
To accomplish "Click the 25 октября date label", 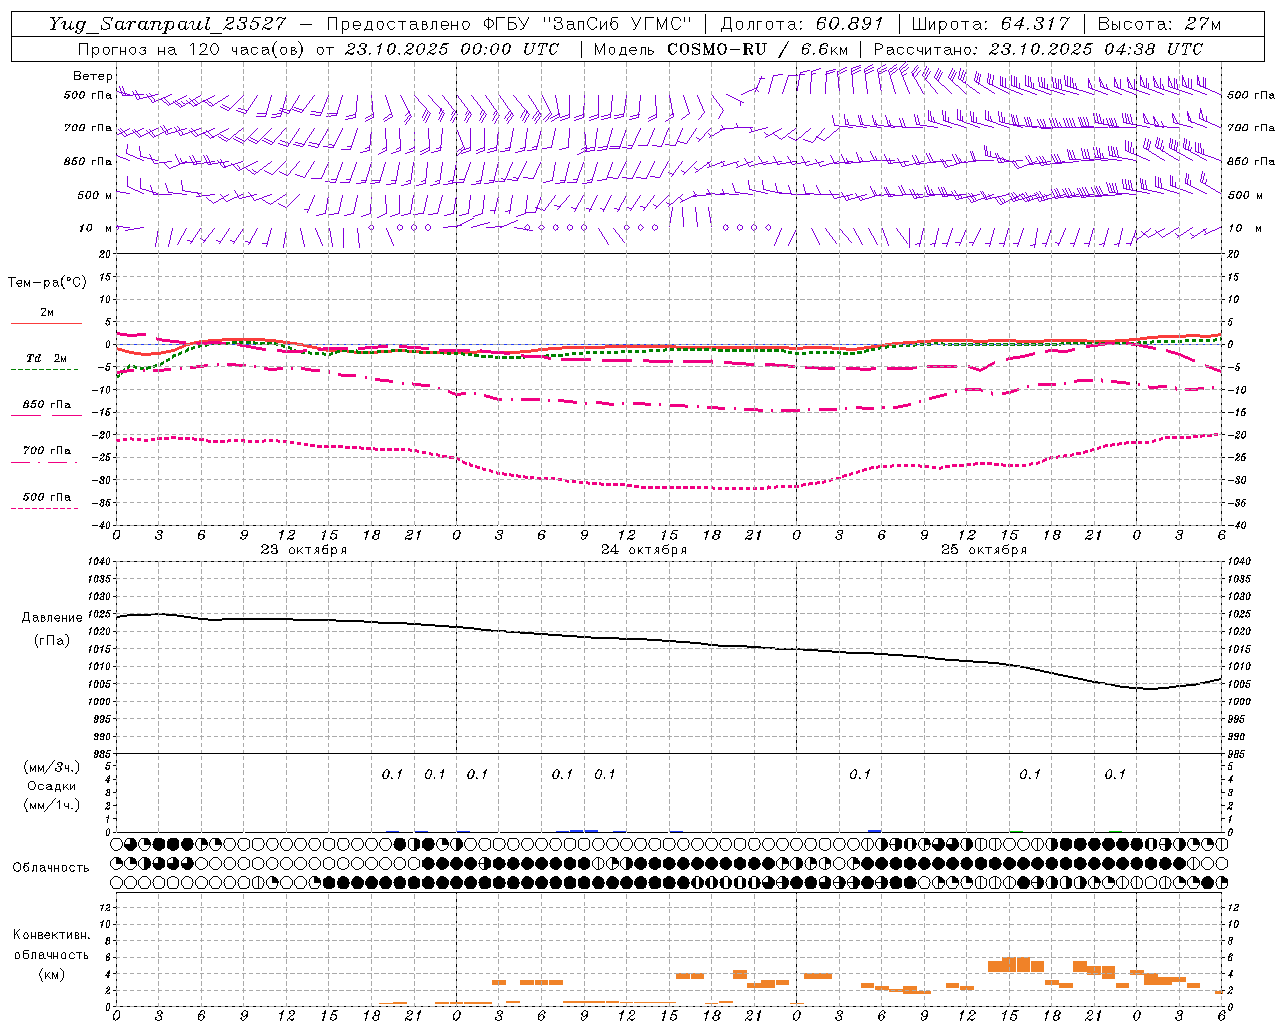I will coord(984,550).
